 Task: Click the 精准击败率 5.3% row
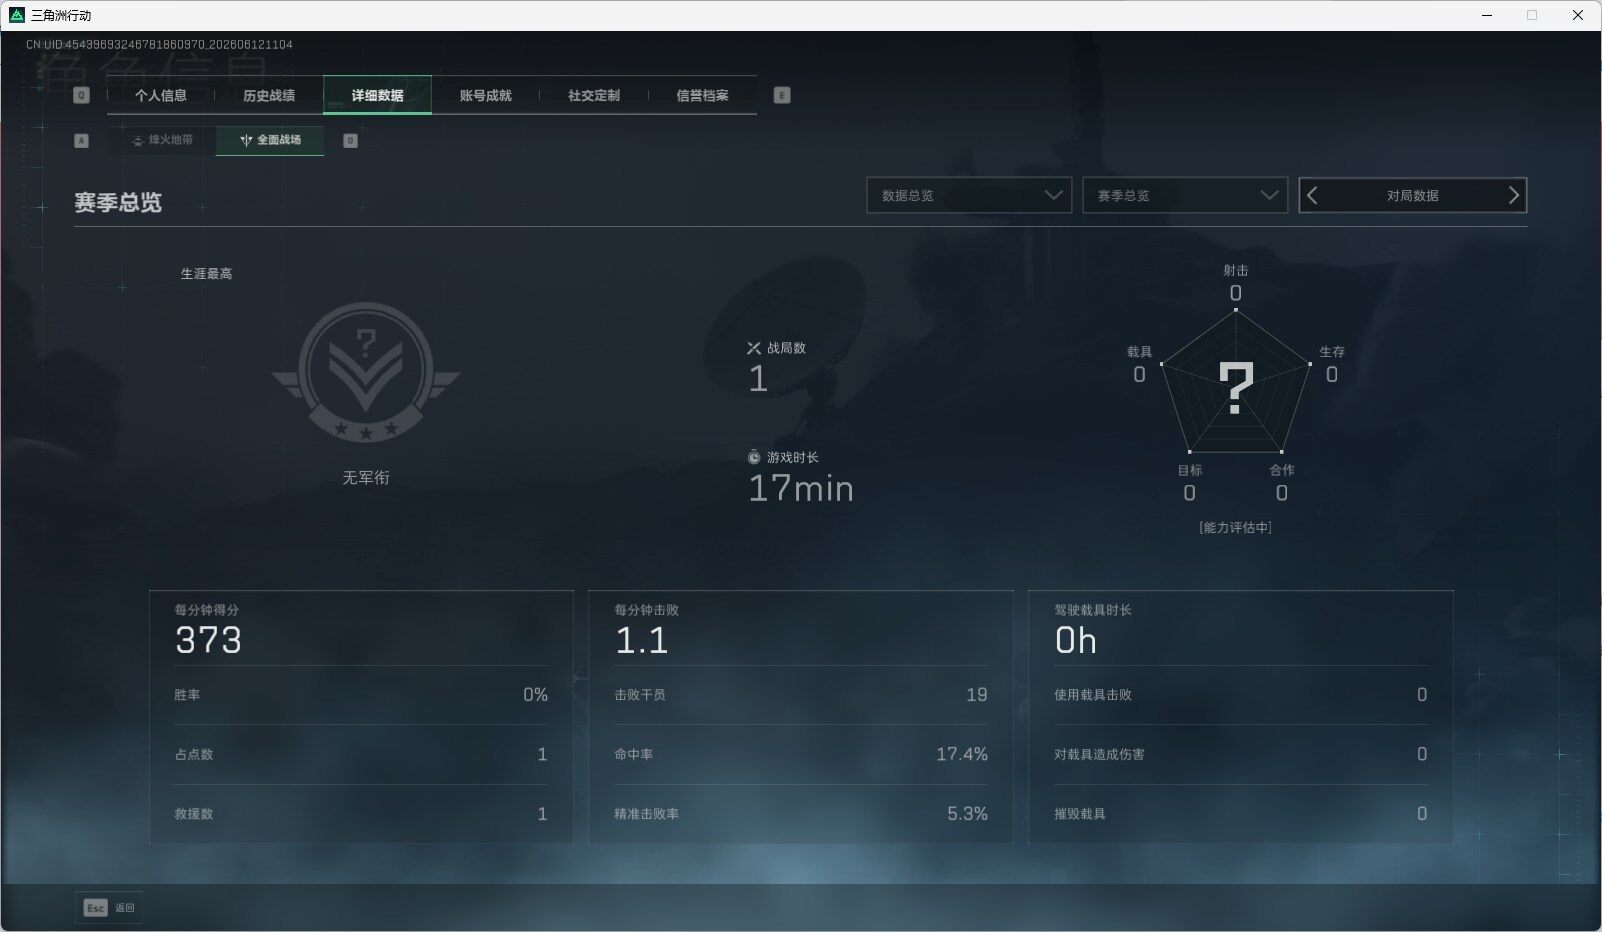(801, 814)
